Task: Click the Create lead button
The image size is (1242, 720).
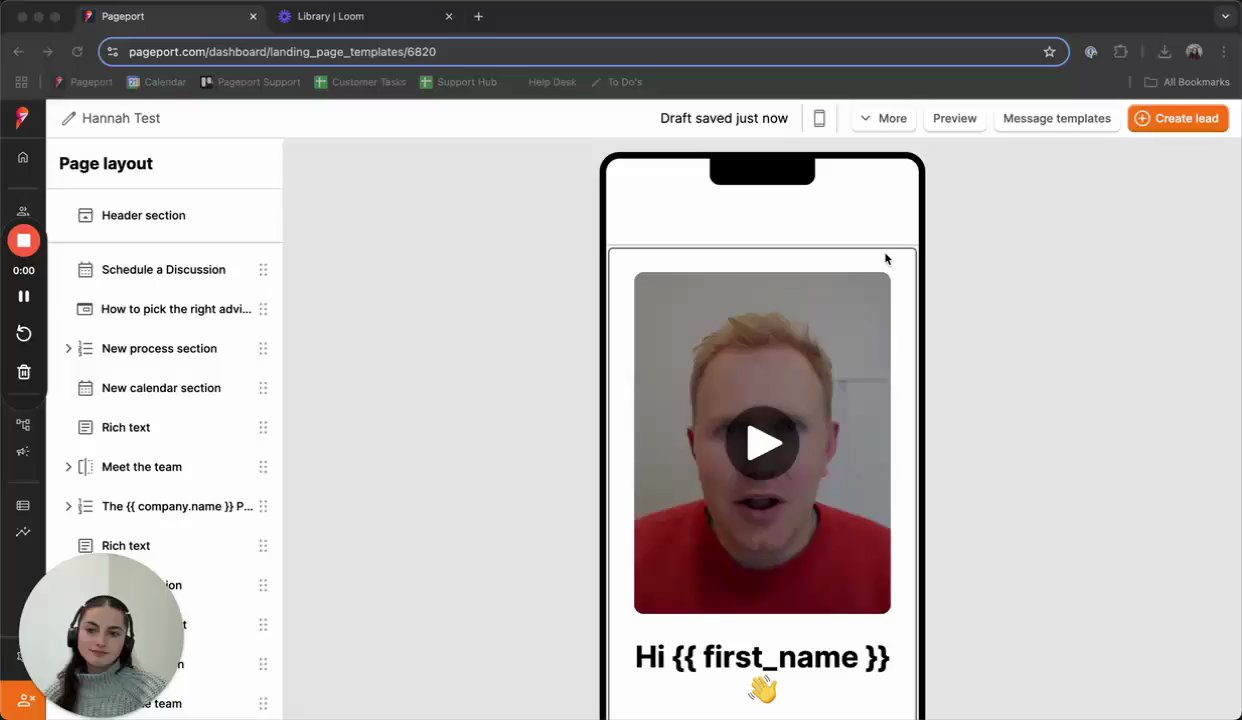Action: pos(1178,118)
